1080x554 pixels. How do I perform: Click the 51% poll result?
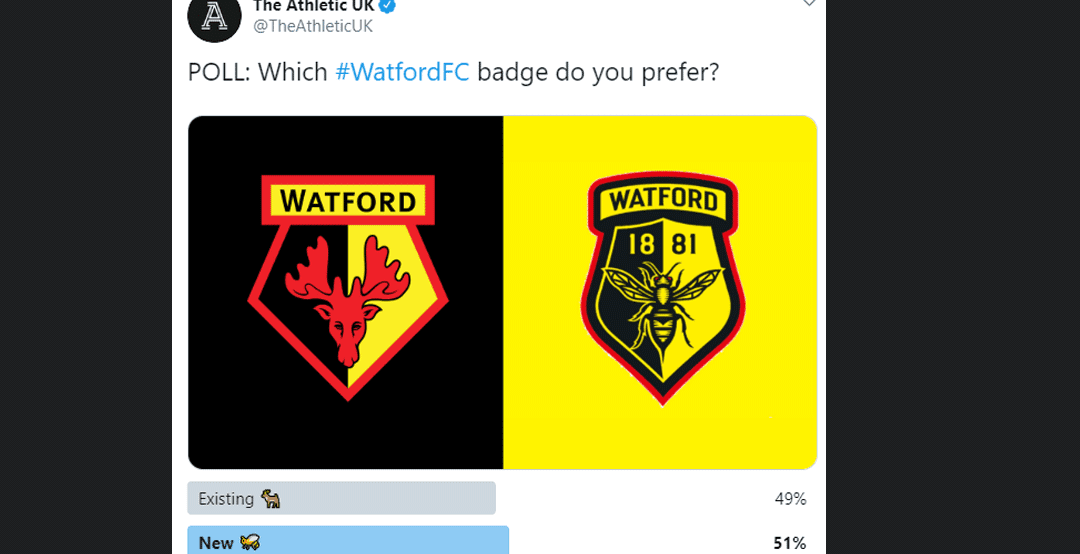point(789,543)
